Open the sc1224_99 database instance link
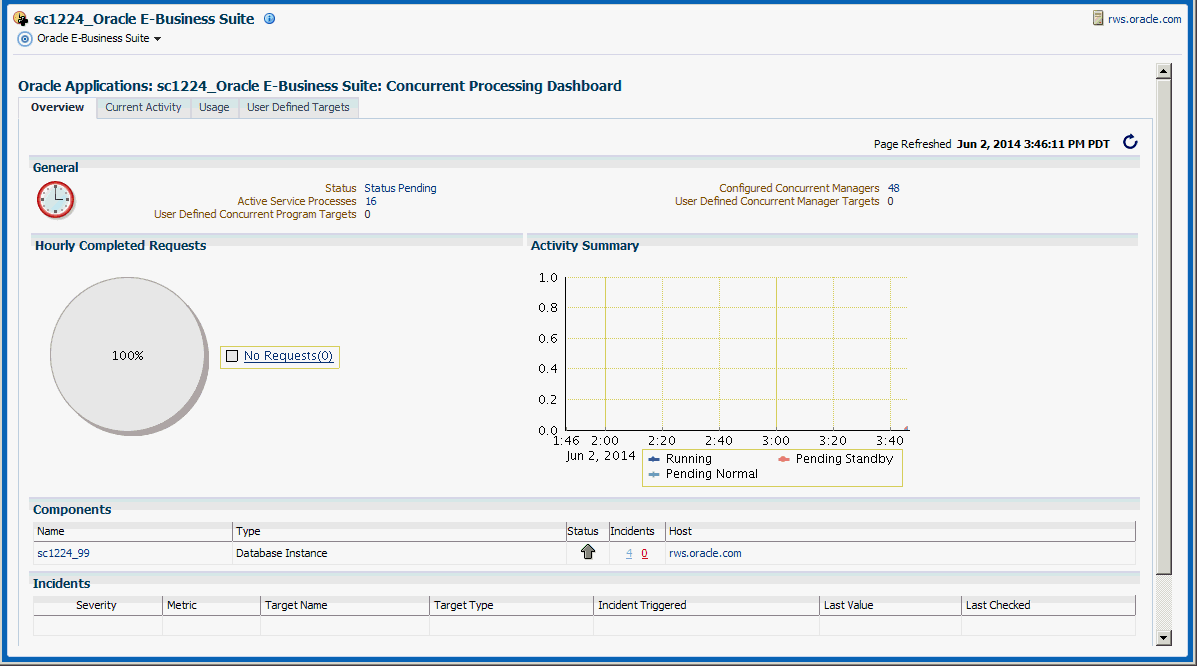Image resolution: width=1197 pixels, height=666 pixels. [x=63, y=553]
